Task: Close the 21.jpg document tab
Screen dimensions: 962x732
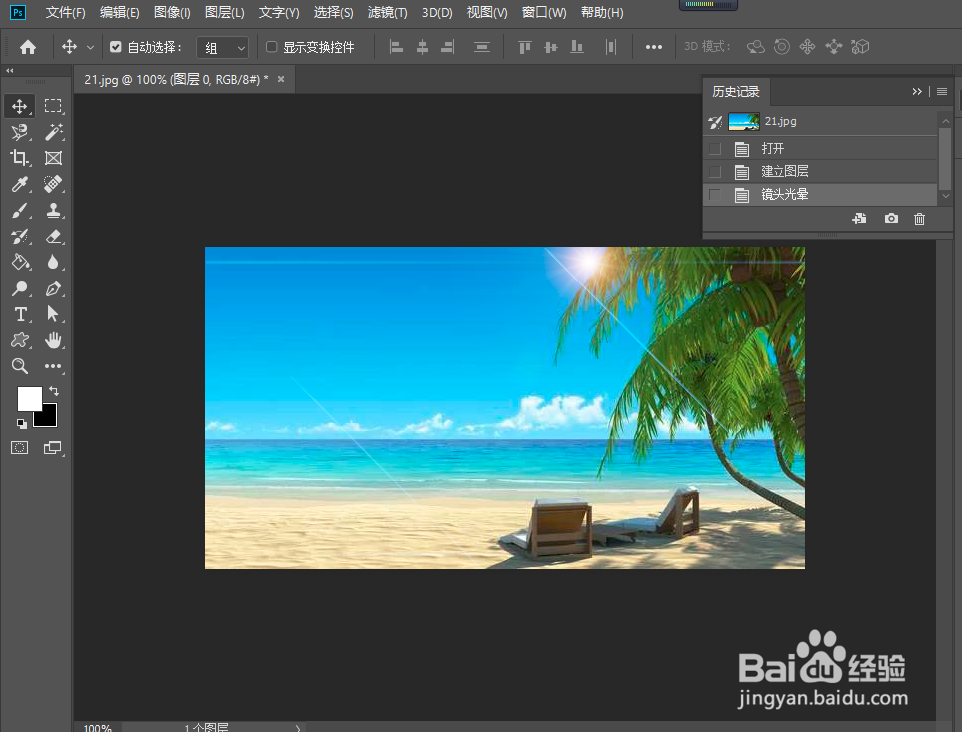Action: [x=281, y=79]
